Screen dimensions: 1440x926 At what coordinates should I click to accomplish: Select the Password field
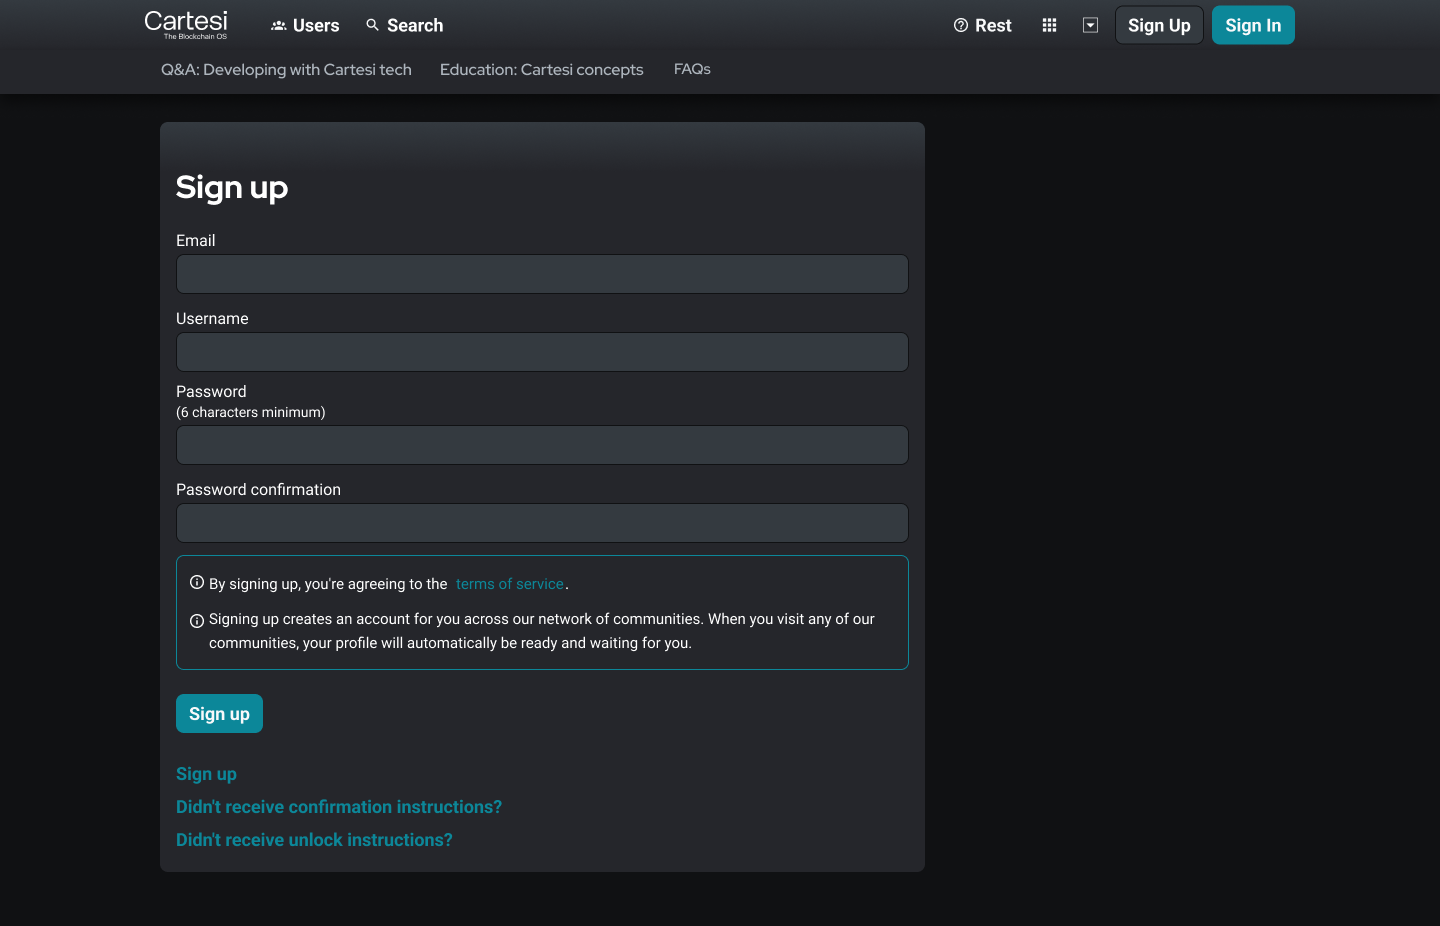pyautogui.click(x=542, y=445)
